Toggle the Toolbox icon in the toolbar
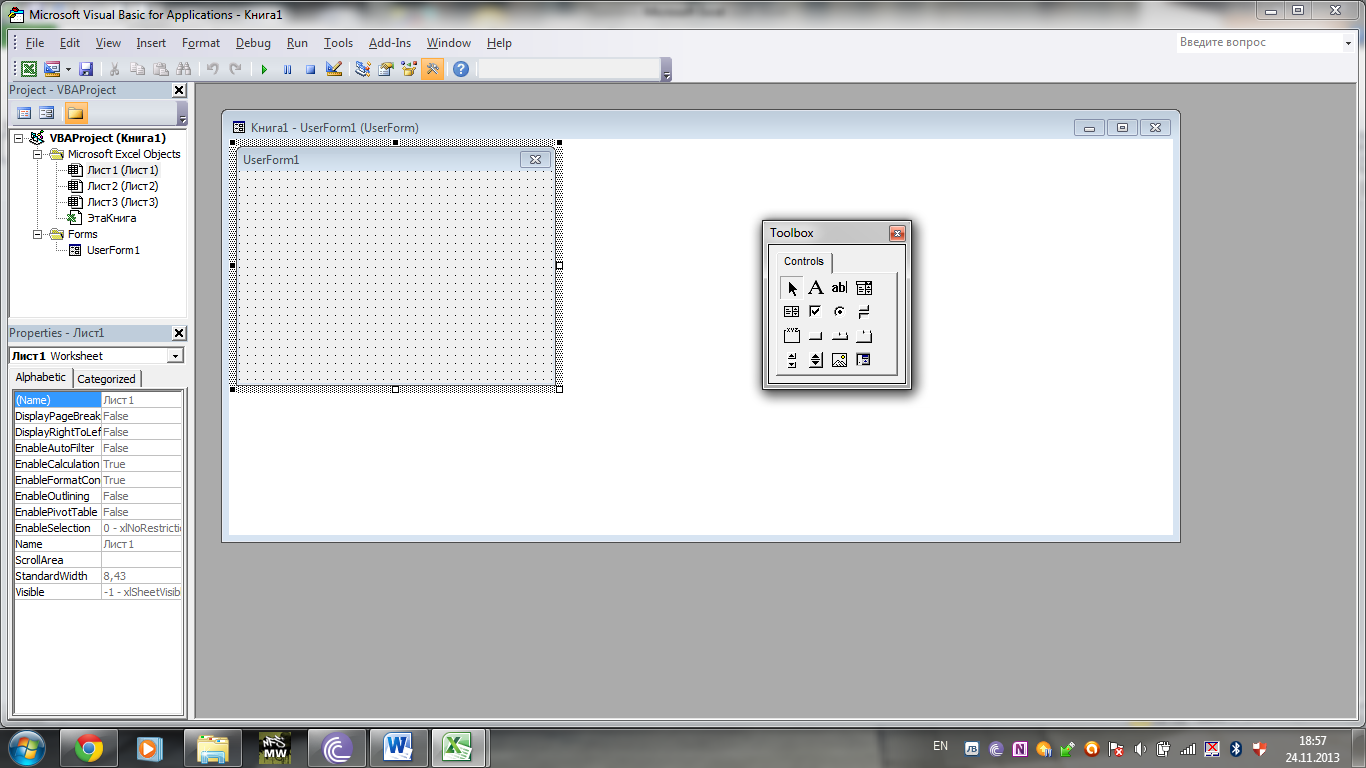This screenshot has width=1366, height=768. click(x=432, y=69)
